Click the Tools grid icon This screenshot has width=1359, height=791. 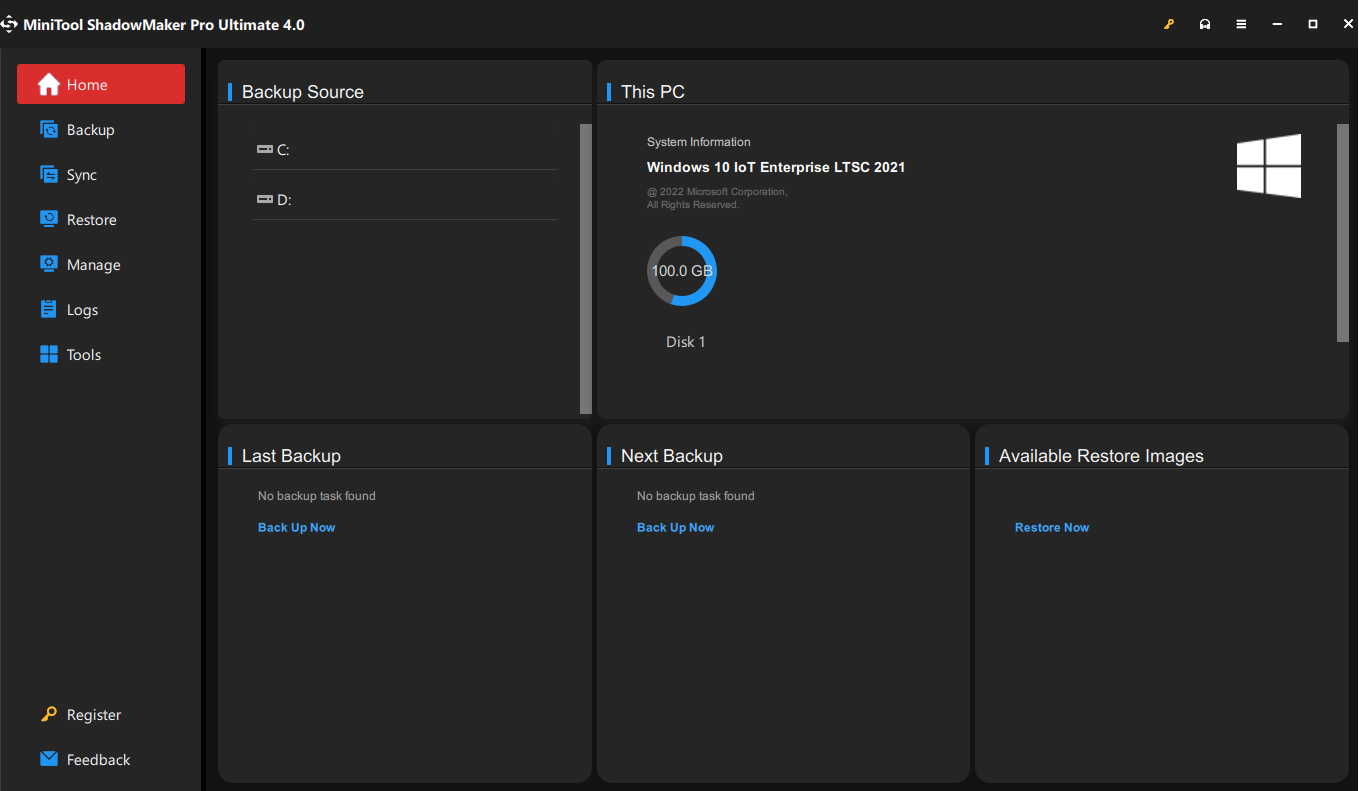(x=49, y=354)
